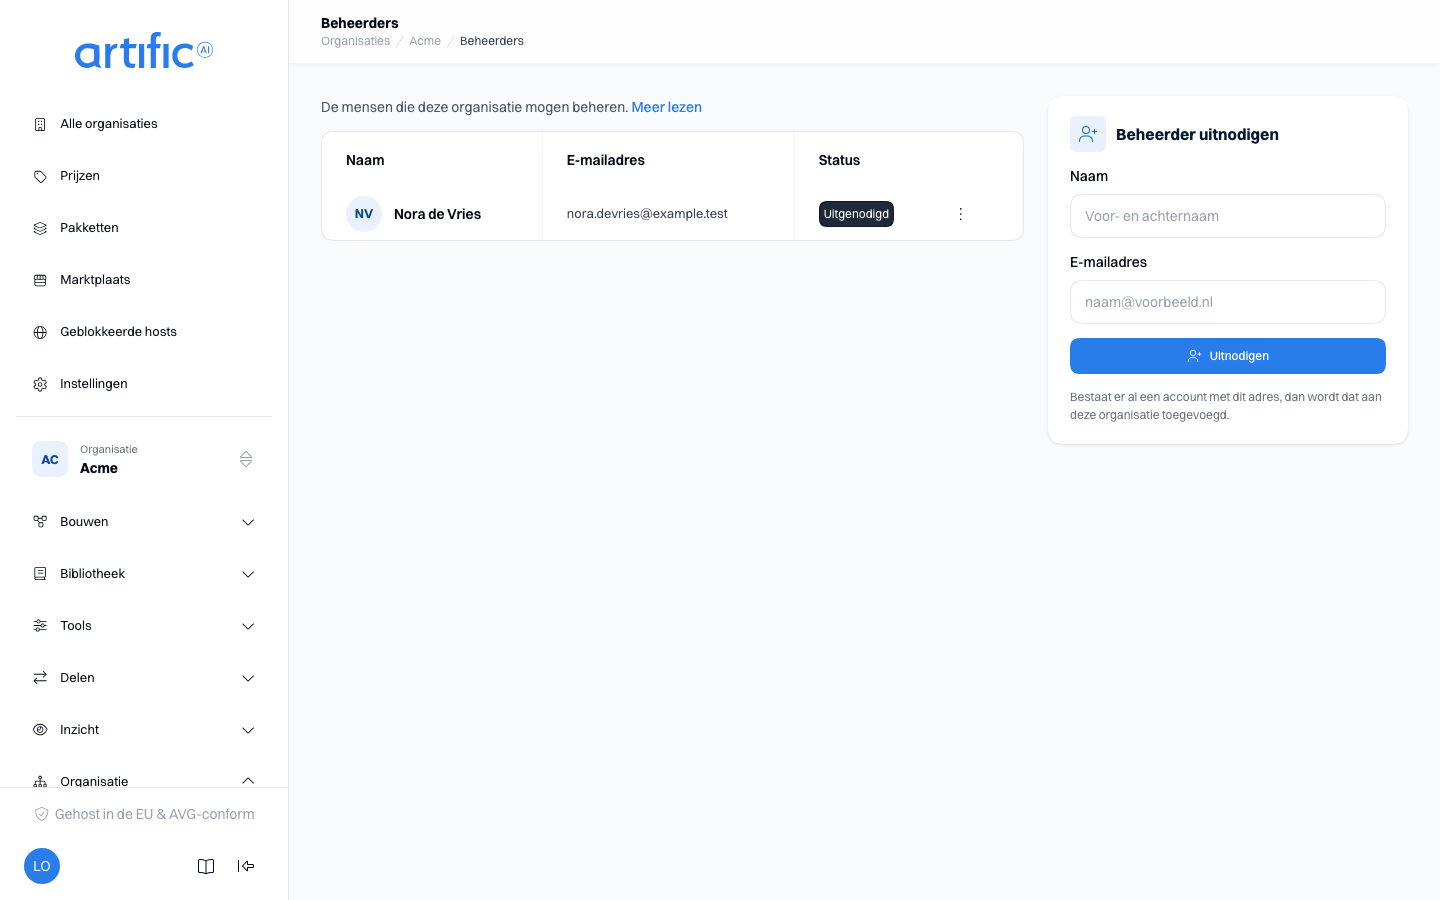The image size is (1440, 900).
Task: Focus the Voor- en achternaam field
Action: click(1228, 216)
